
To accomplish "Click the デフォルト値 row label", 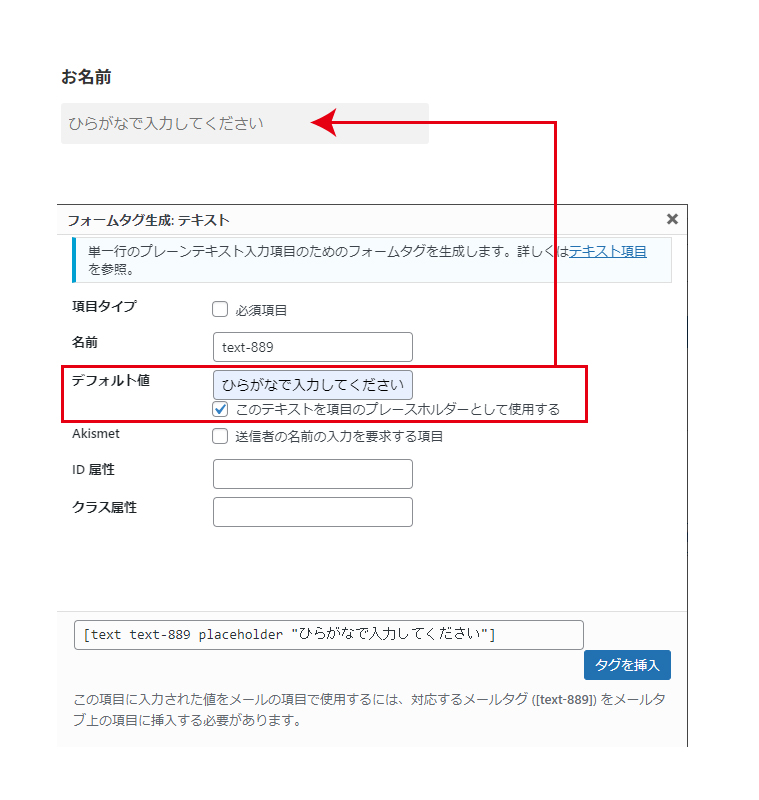I will point(111,380).
